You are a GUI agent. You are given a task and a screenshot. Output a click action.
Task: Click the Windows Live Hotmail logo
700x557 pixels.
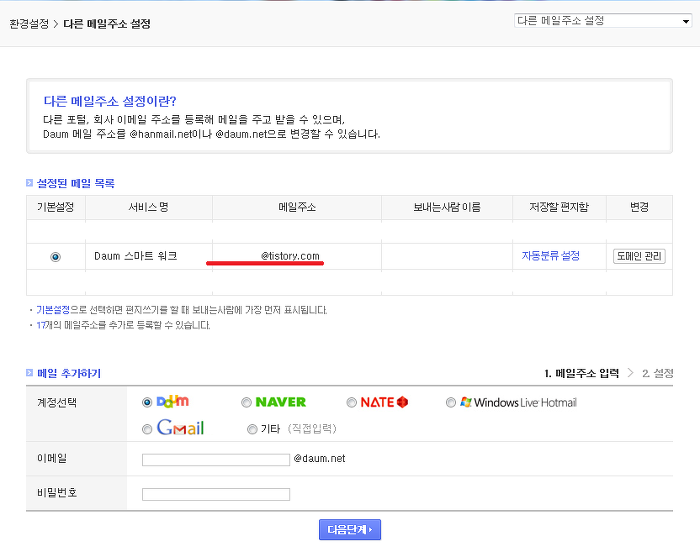519,403
